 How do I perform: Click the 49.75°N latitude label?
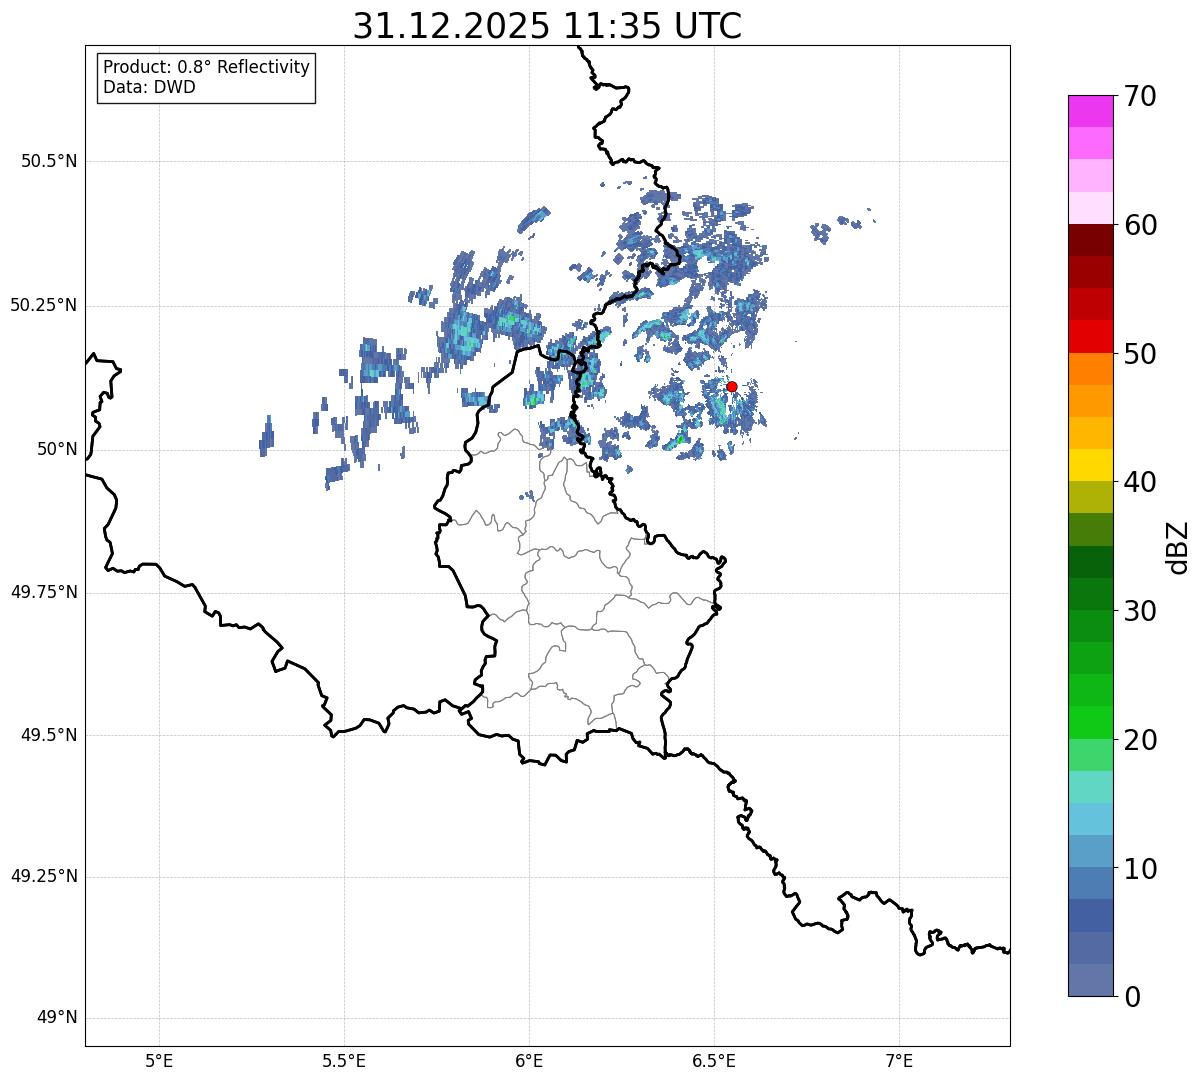pyautogui.click(x=44, y=592)
